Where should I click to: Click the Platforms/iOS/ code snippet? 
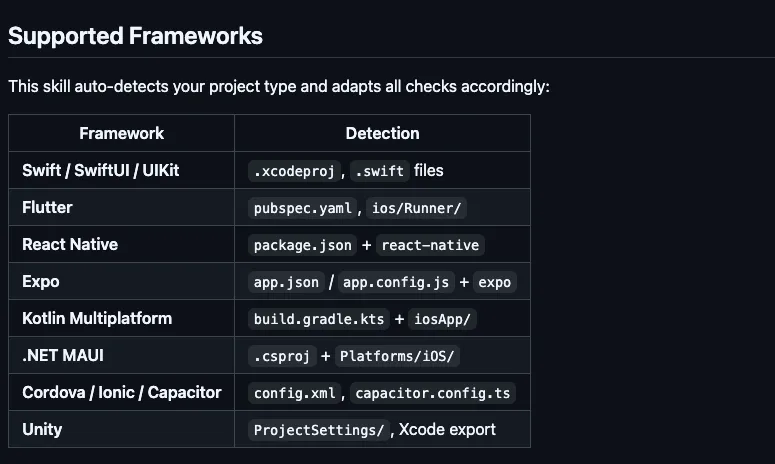[x=399, y=356]
